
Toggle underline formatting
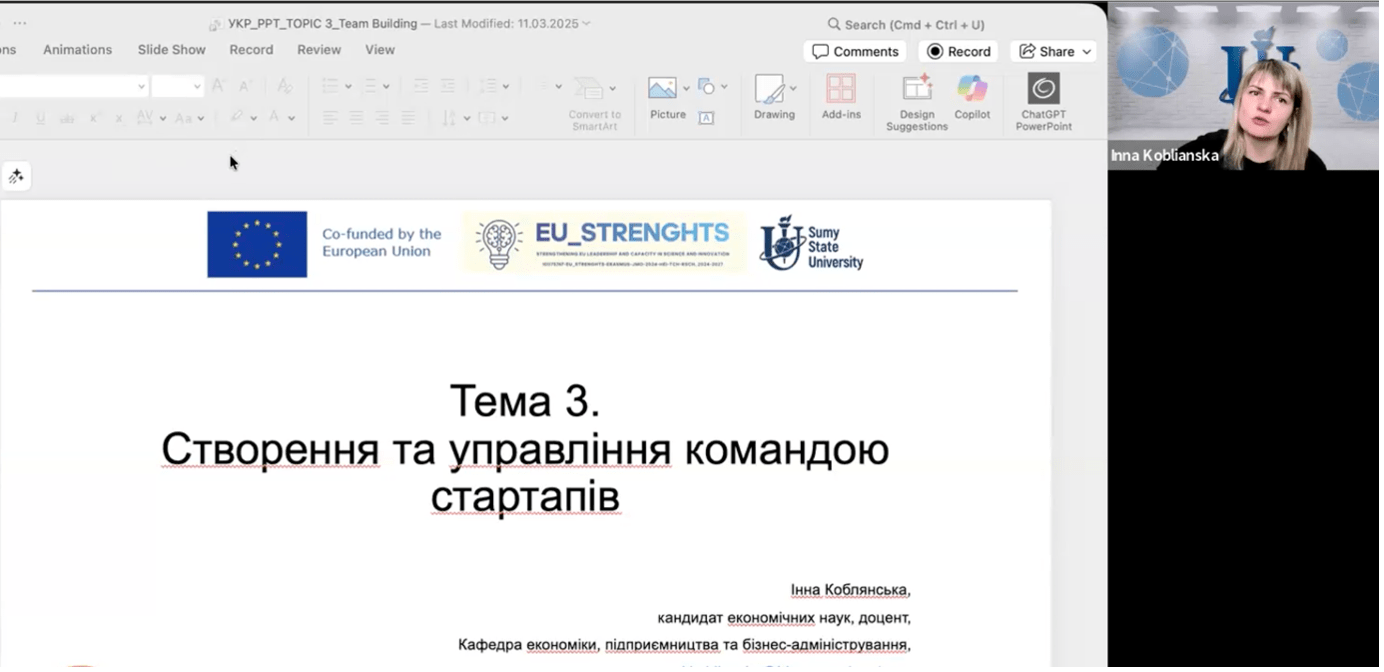pyautogui.click(x=40, y=118)
